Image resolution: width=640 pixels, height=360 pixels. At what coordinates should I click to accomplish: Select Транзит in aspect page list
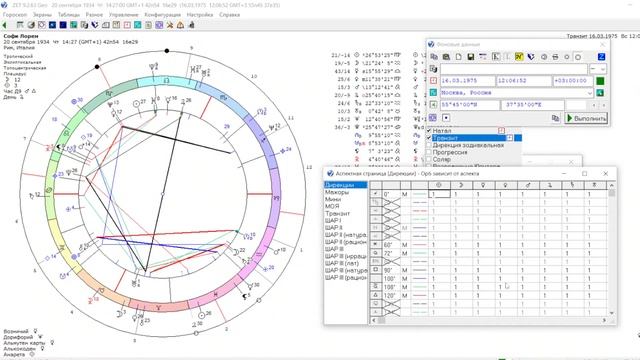tap(338, 213)
